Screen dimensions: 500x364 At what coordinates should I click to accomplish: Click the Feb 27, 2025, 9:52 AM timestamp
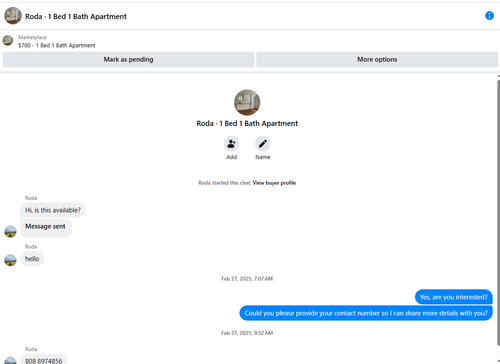click(x=247, y=333)
